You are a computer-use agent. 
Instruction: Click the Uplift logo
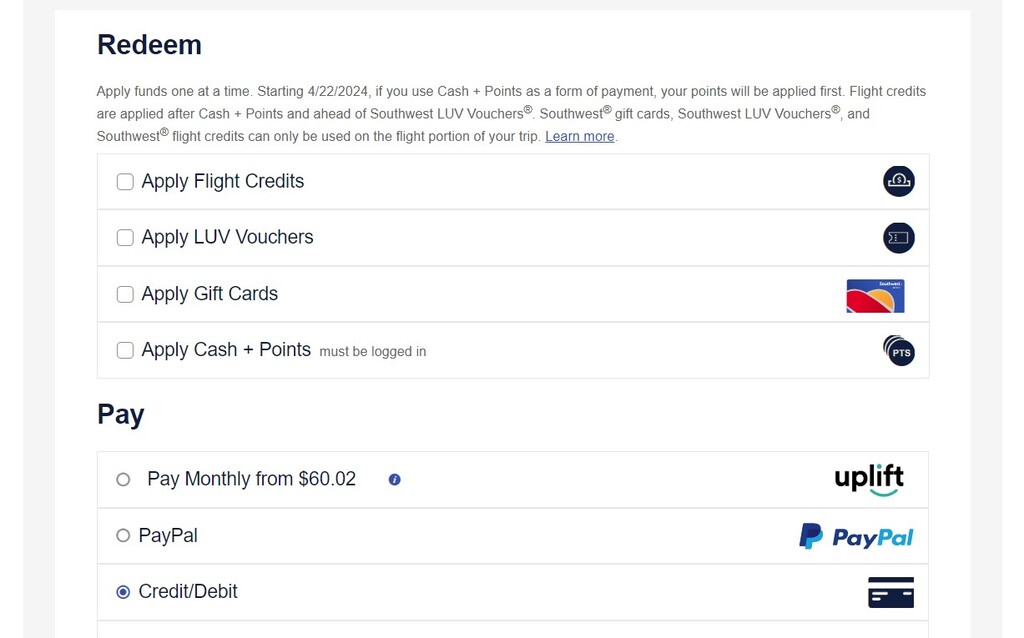point(869,480)
